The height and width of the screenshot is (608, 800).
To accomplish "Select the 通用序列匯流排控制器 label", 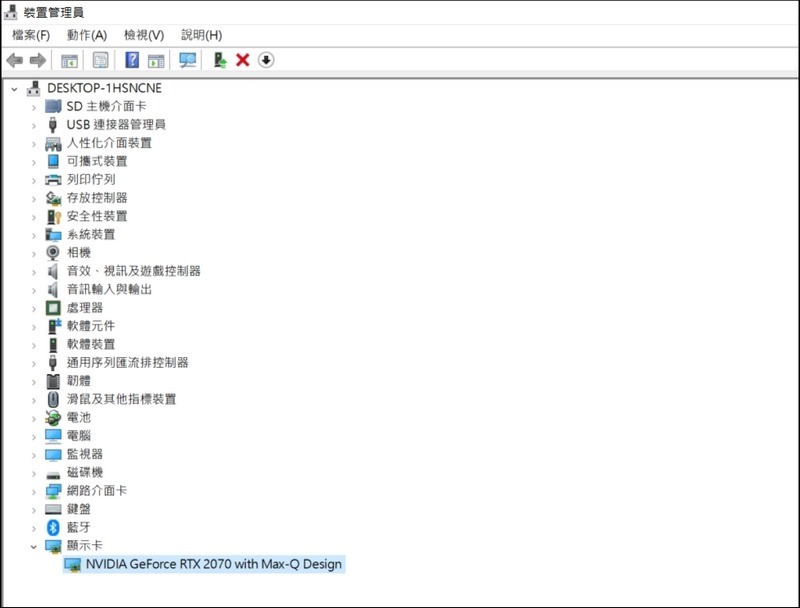I will (128, 363).
